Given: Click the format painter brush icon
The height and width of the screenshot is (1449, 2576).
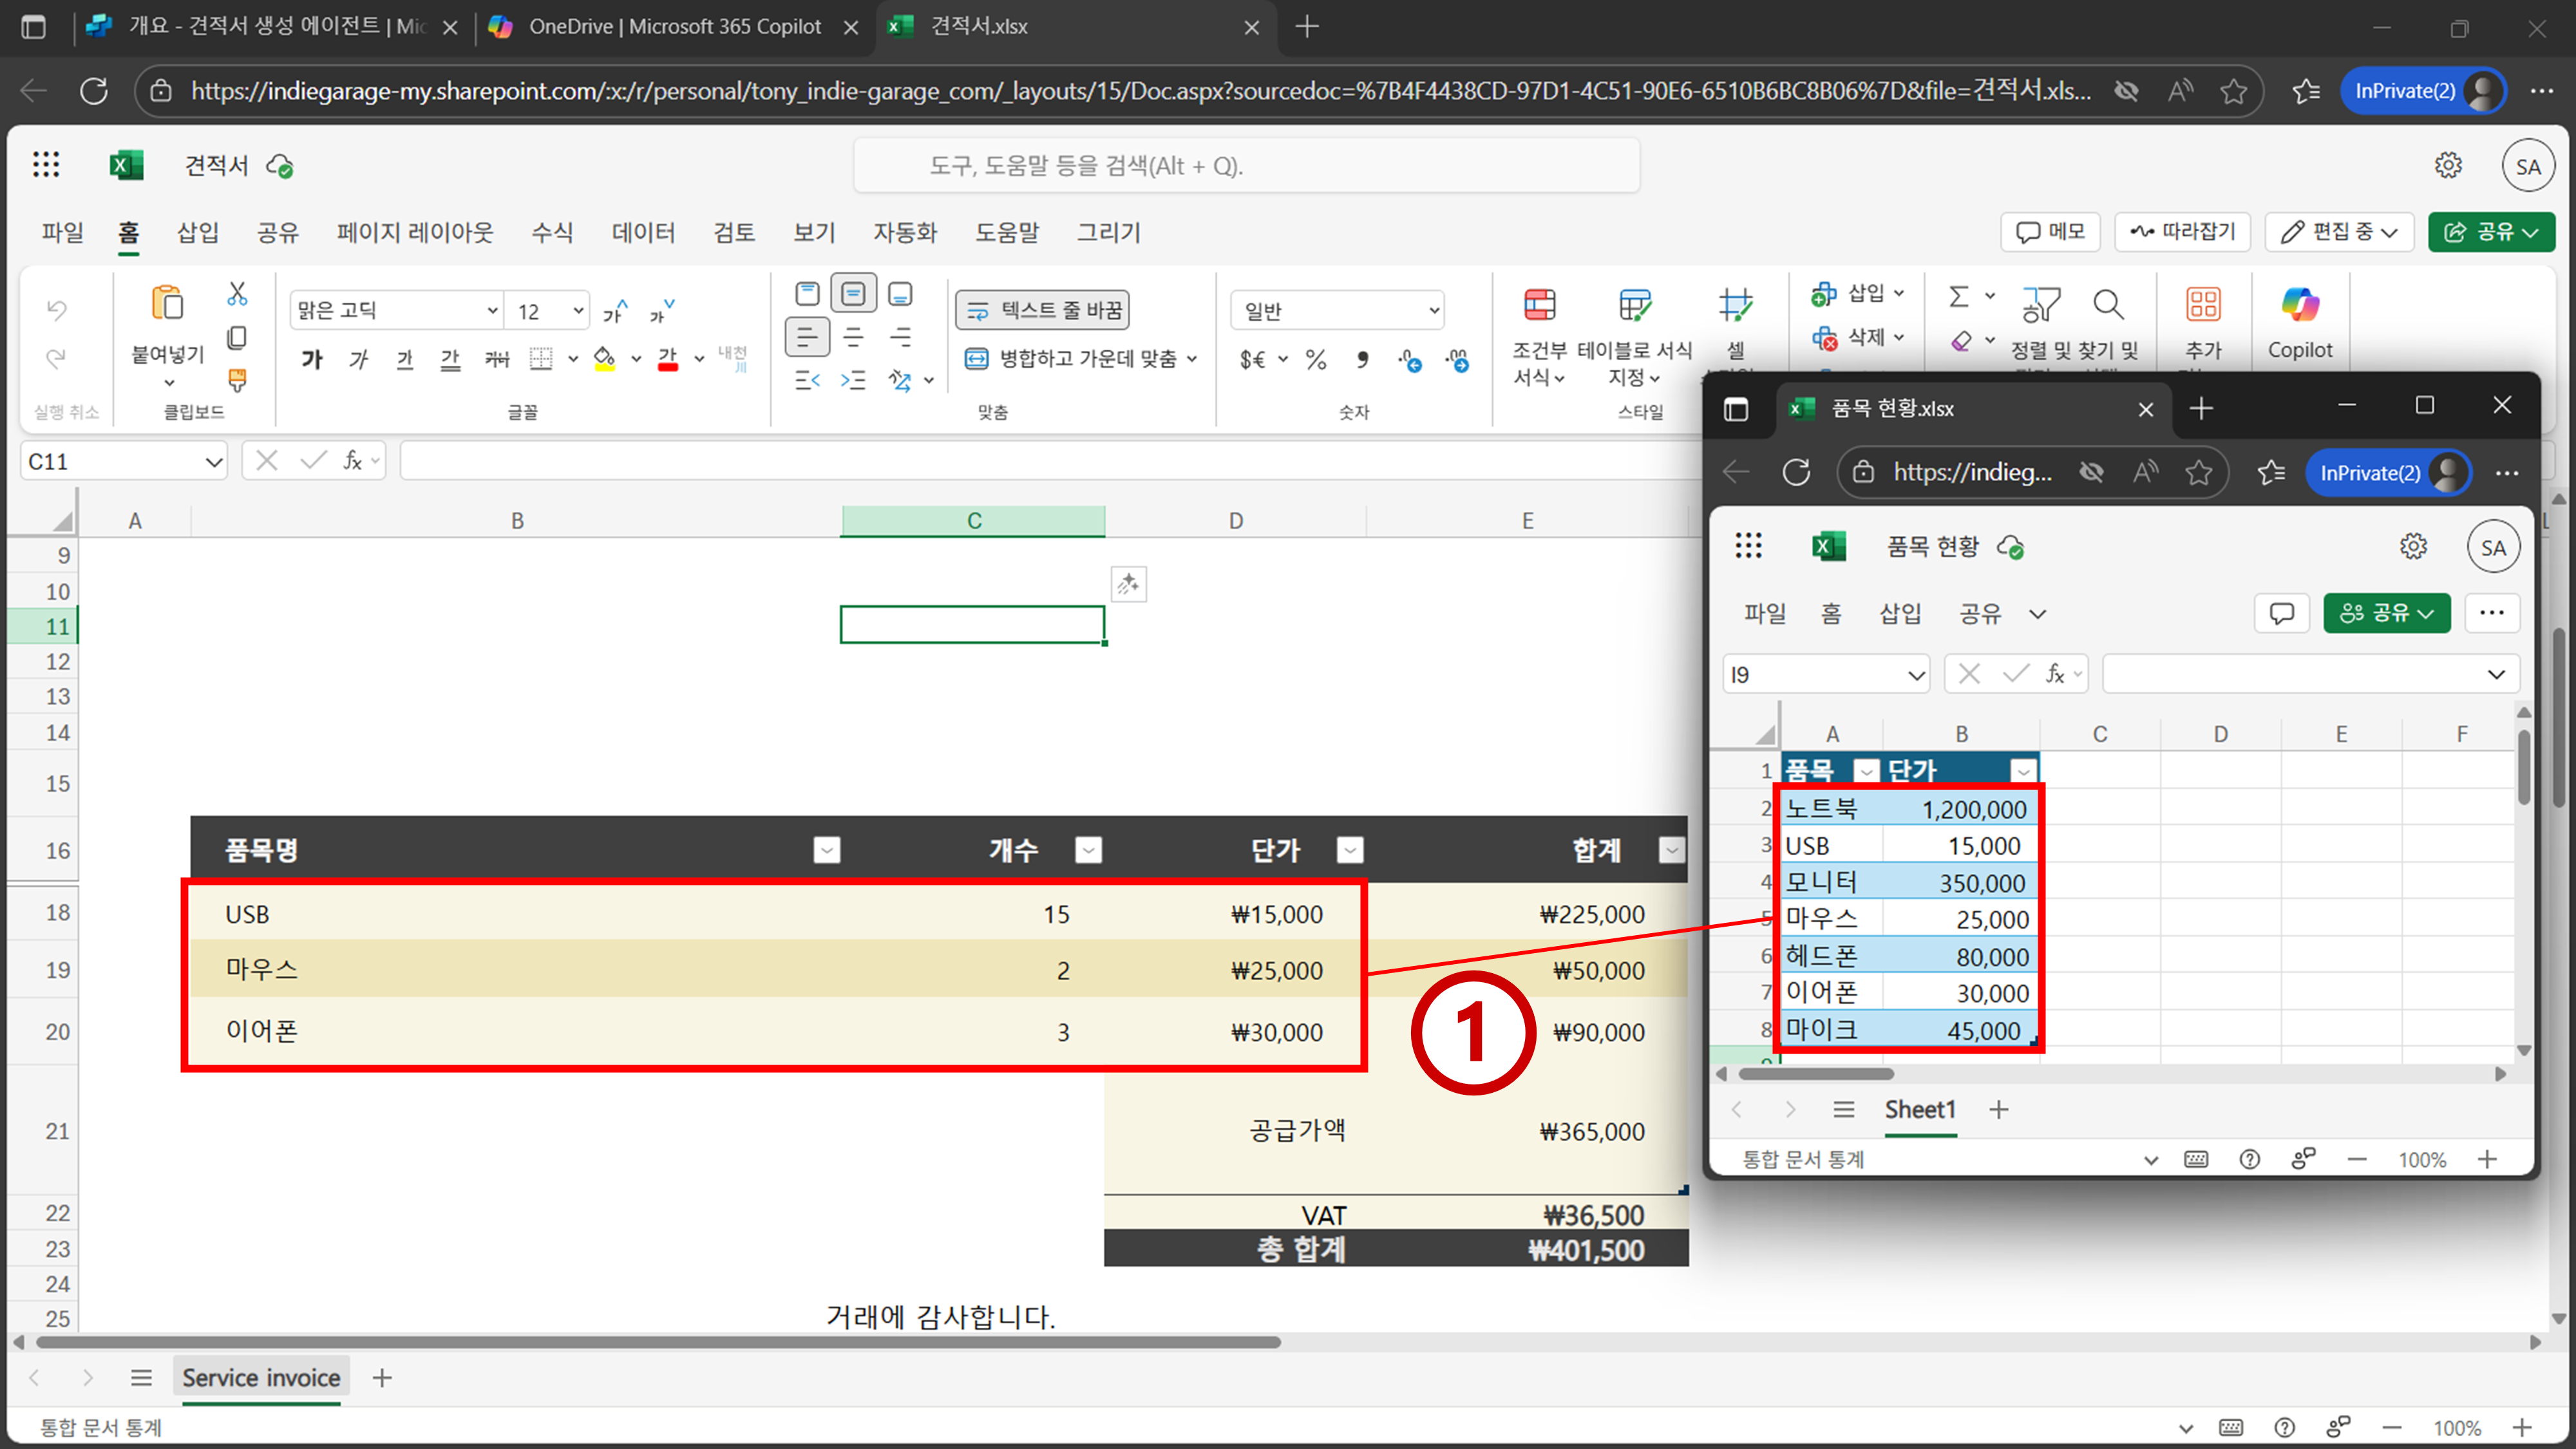Looking at the screenshot, I should click(237, 380).
